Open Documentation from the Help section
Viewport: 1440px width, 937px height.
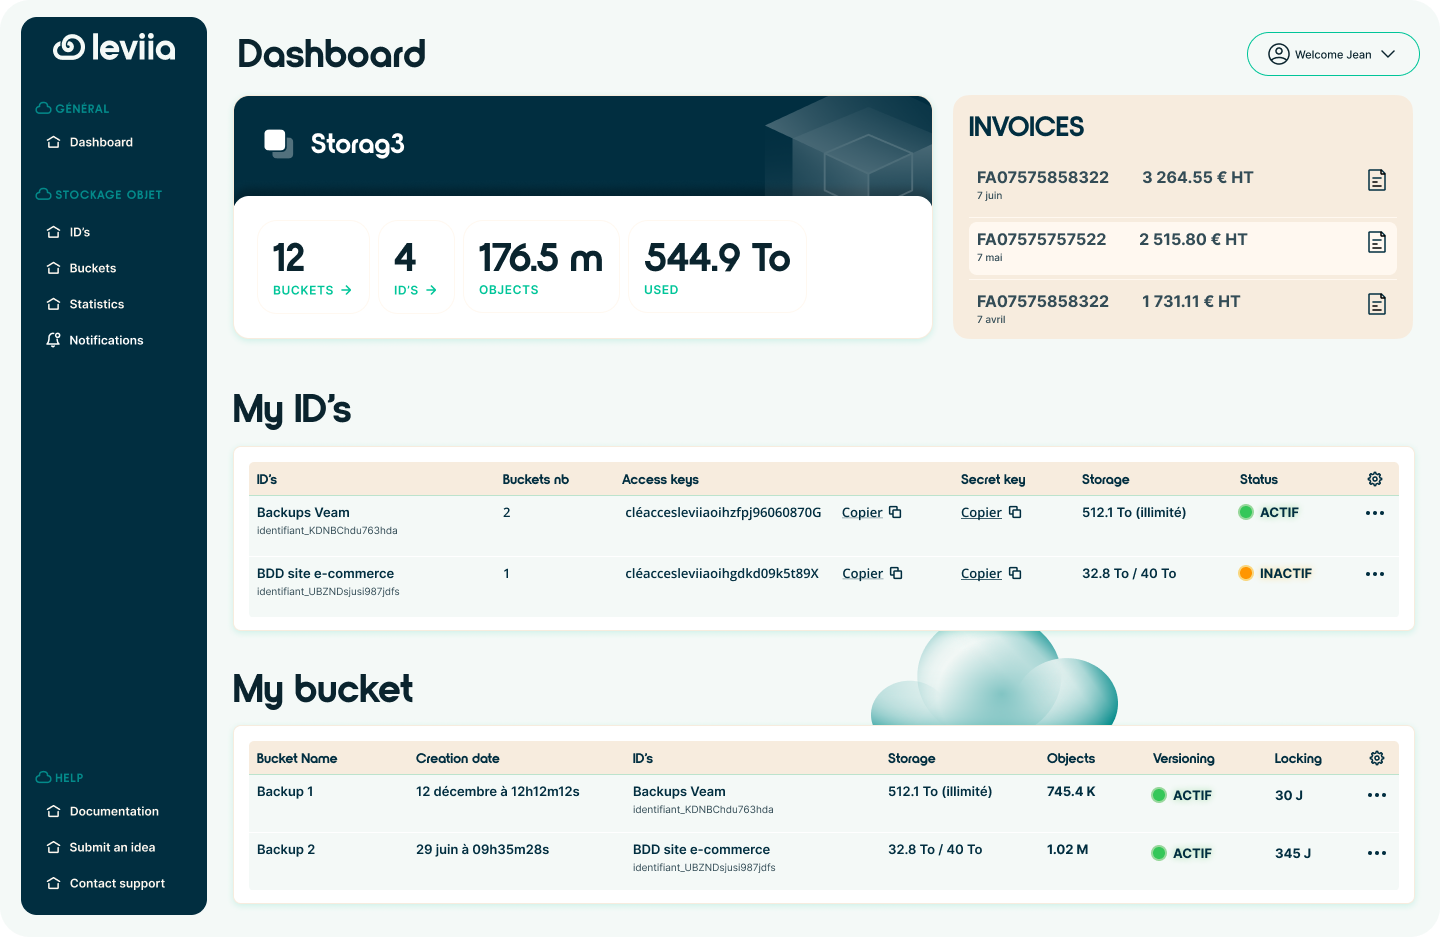click(x=113, y=811)
